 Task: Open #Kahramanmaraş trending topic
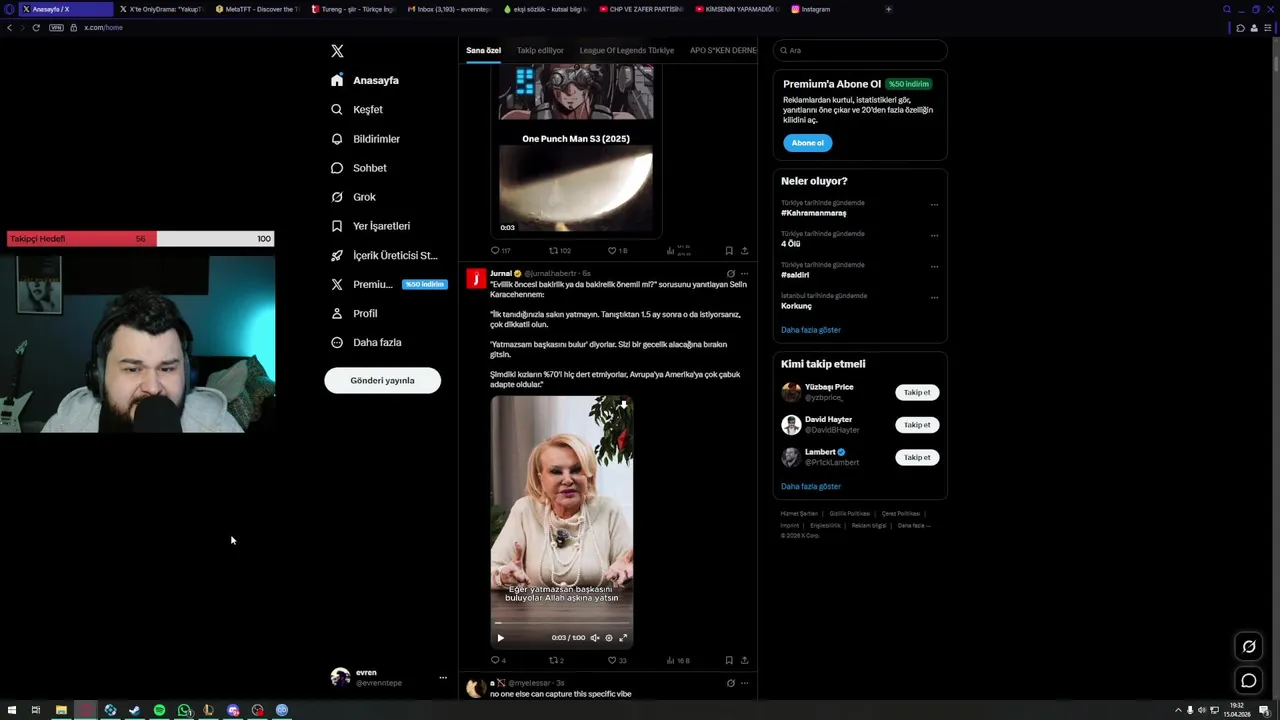point(814,213)
